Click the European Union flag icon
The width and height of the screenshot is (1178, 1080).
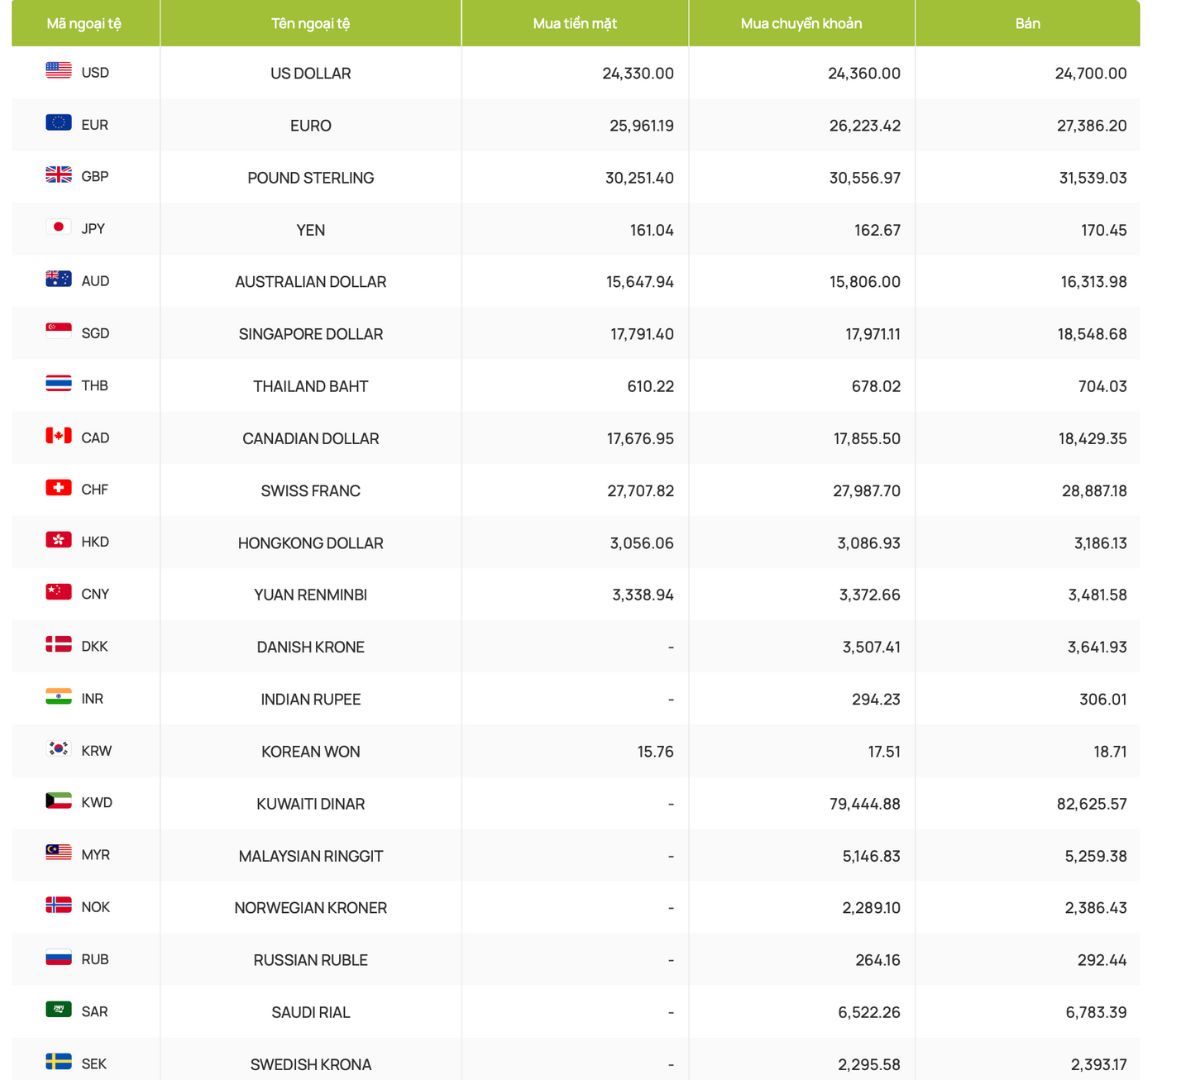click(58, 123)
